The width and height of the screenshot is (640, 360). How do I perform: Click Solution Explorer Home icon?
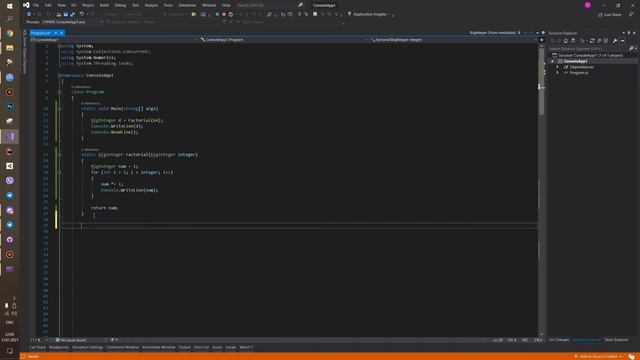566,41
